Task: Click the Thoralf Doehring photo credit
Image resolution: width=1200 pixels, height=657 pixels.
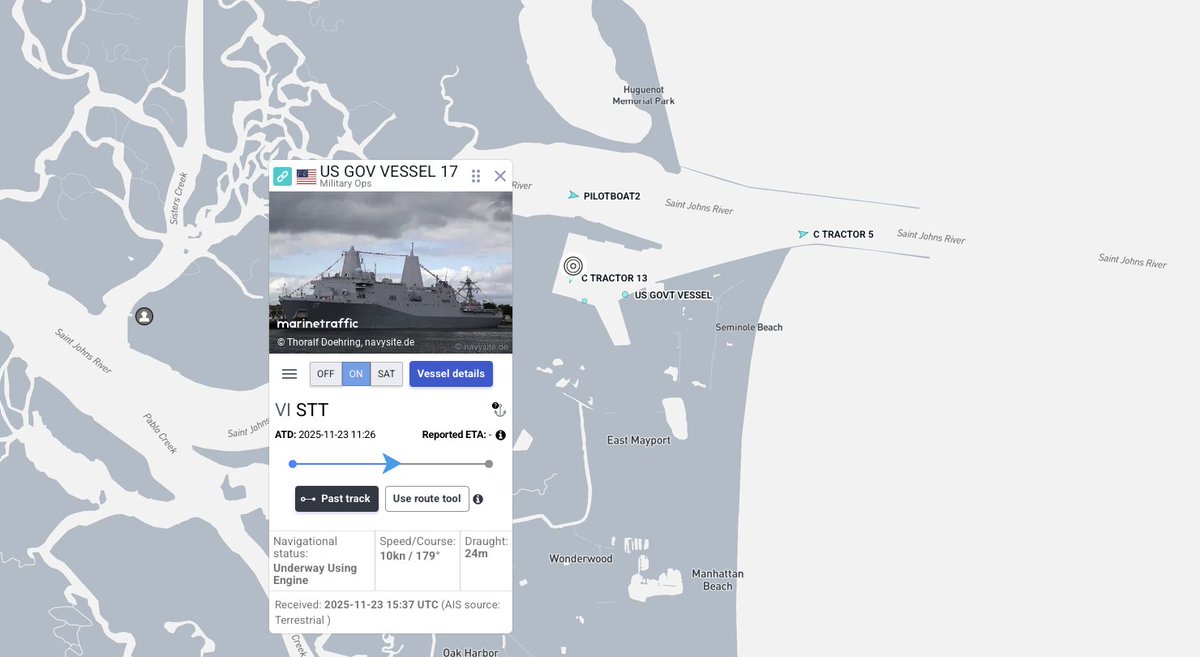Action: coord(346,342)
